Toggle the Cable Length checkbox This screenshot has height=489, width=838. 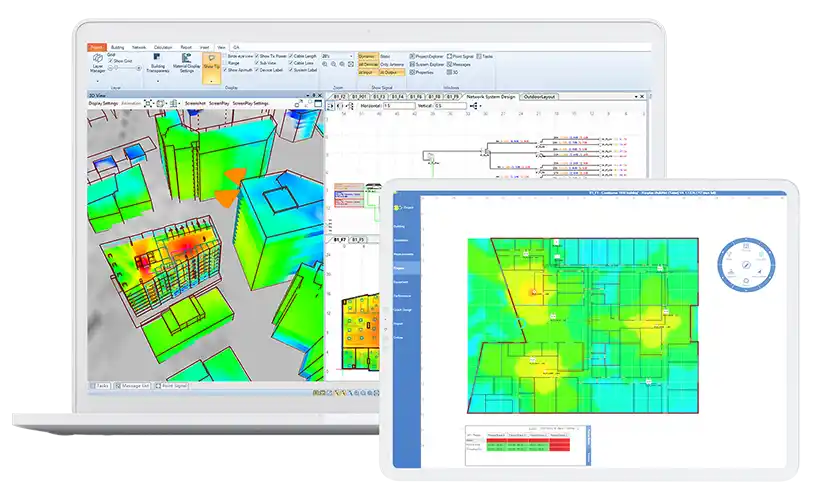pos(291,56)
